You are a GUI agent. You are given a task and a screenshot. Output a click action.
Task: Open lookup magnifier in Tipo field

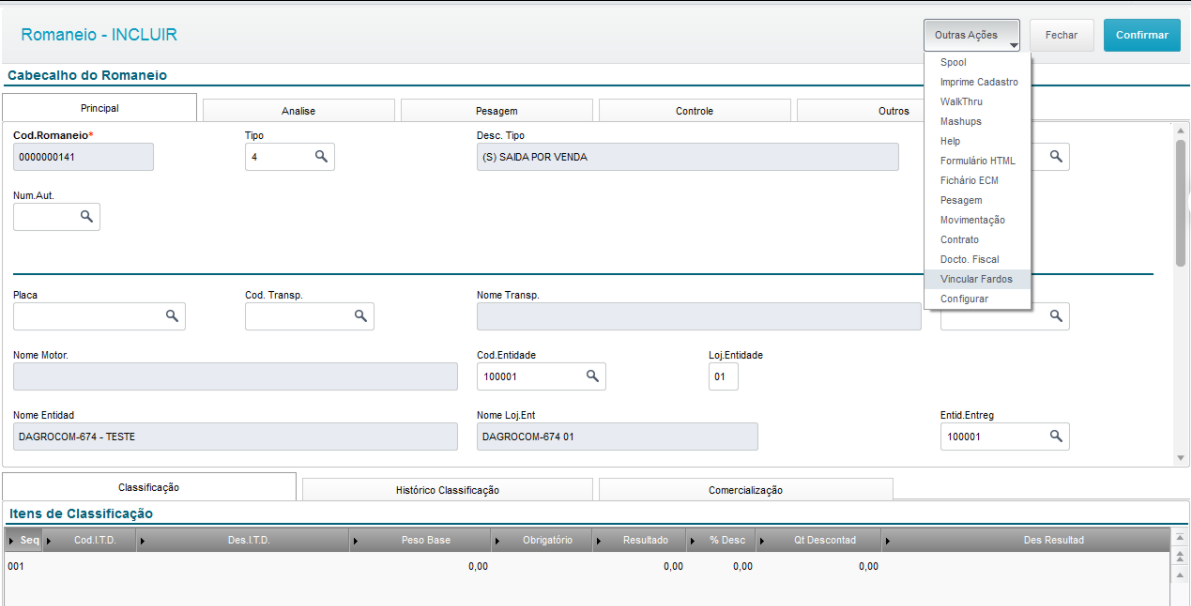point(321,156)
